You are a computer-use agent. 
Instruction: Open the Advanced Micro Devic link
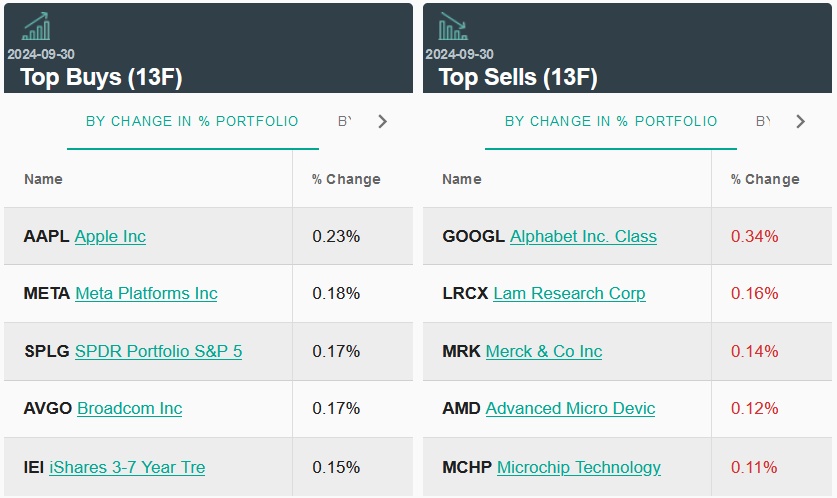tap(570, 409)
